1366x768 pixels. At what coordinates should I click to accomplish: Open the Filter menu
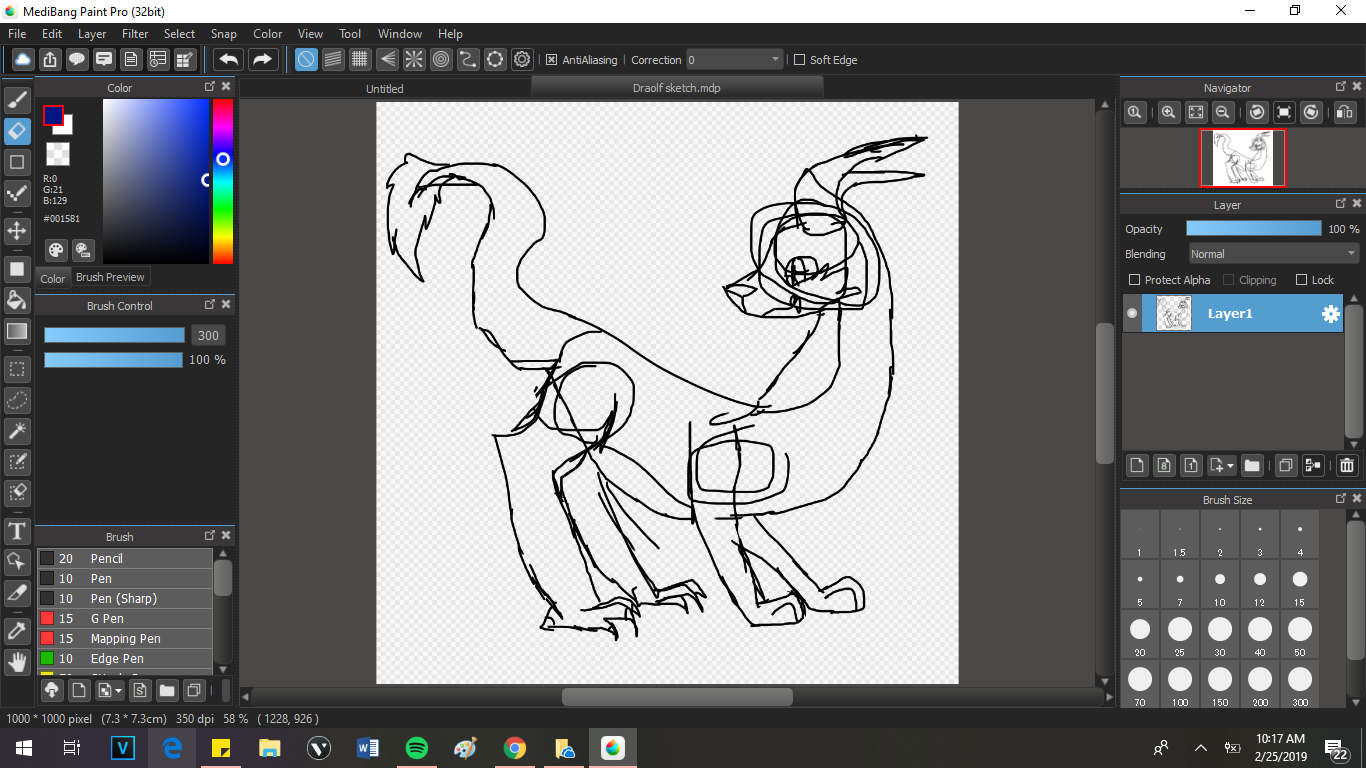coord(135,34)
